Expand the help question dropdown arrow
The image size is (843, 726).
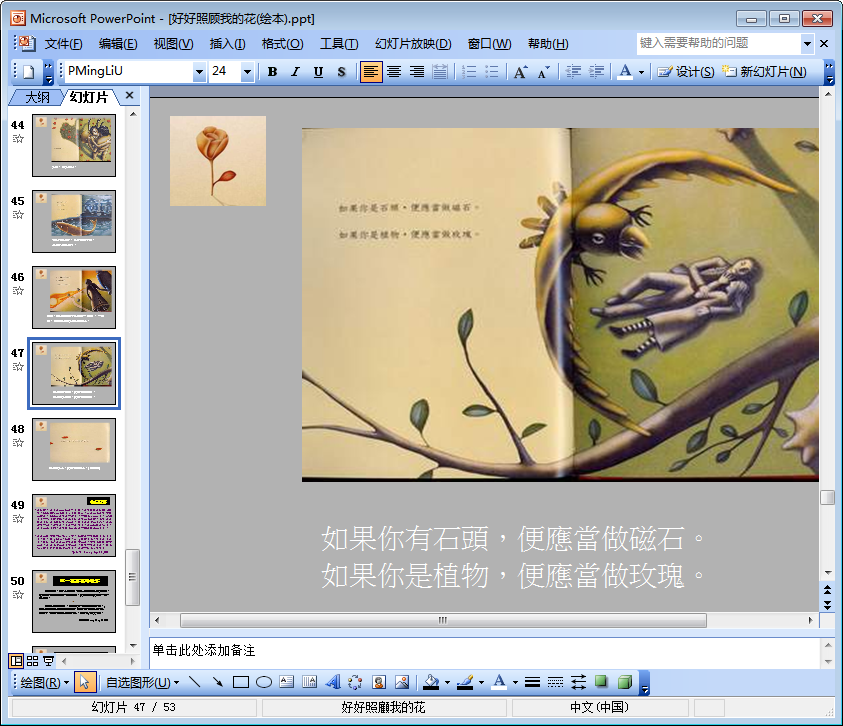tap(807, 44)
